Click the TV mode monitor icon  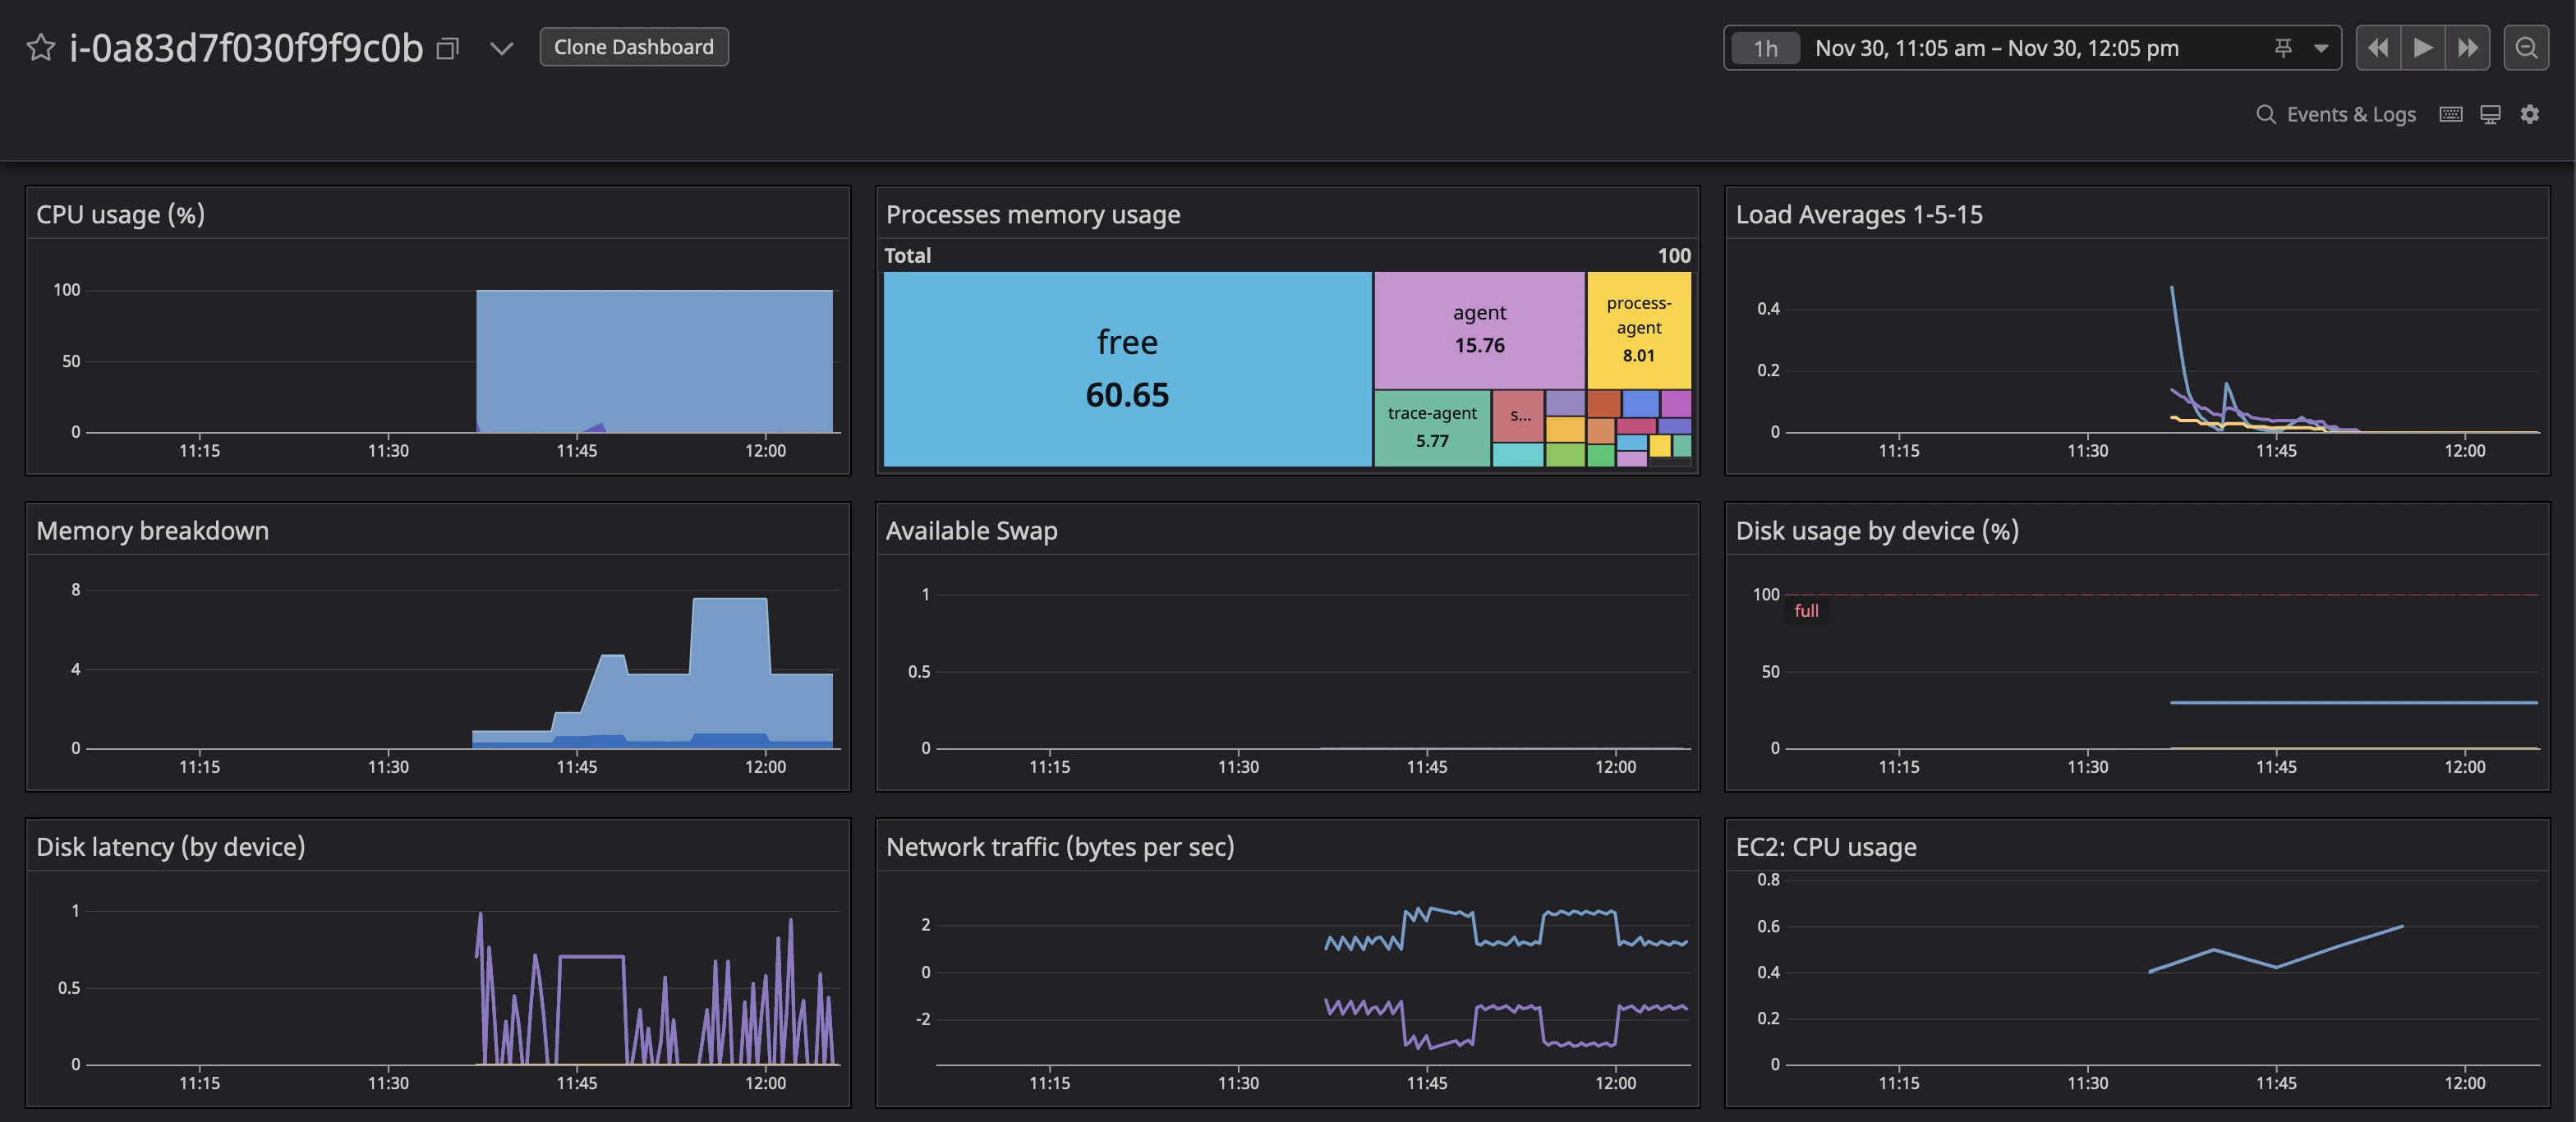(x=2490, y=114)
